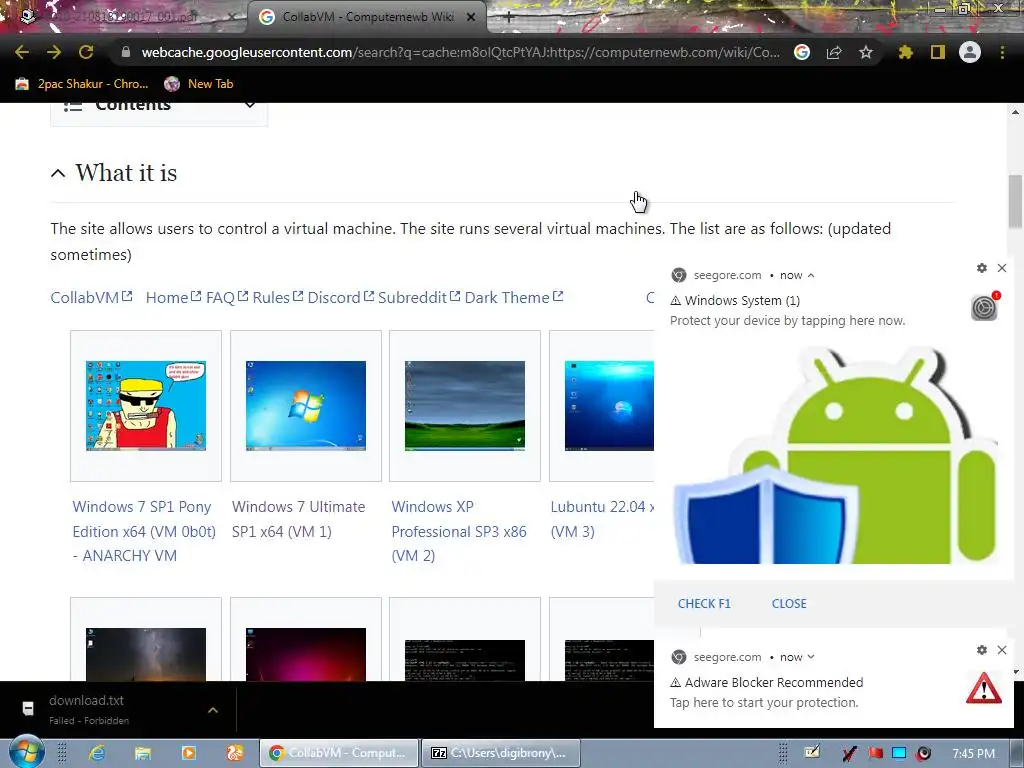Open the starry night sky VM thumbnail
The image size is (1024, 768).
coord(146,654)
